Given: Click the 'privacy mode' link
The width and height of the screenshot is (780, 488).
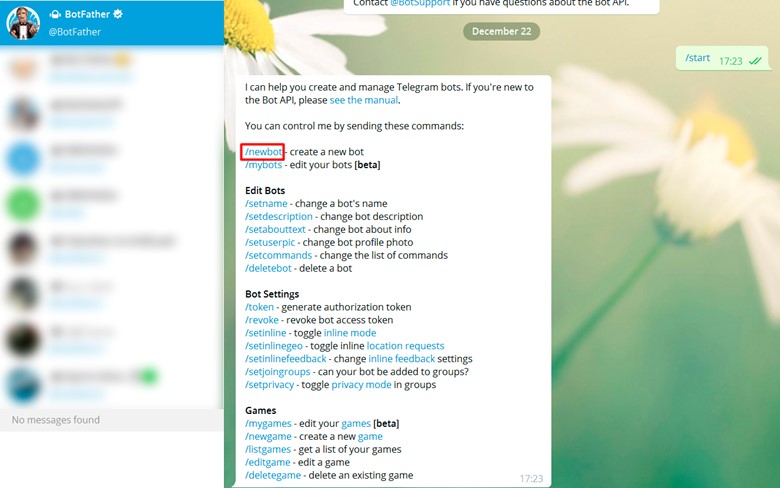Looking at the screenshot, I should point(361,385).
